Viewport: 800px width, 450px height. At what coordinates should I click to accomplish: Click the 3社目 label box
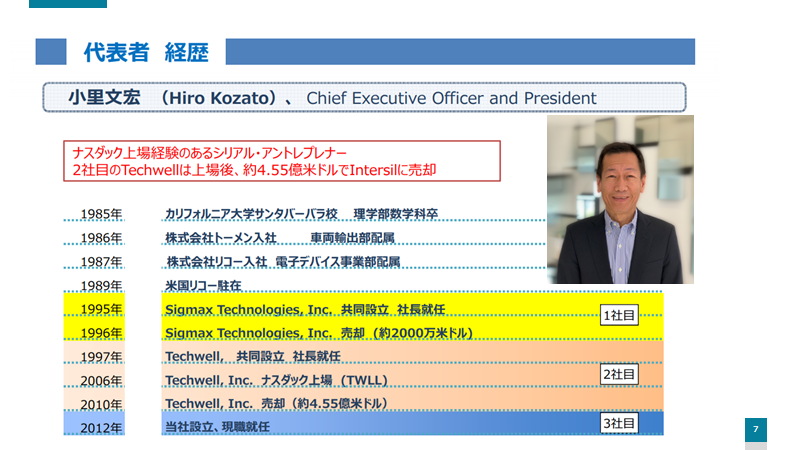(619, 423)
